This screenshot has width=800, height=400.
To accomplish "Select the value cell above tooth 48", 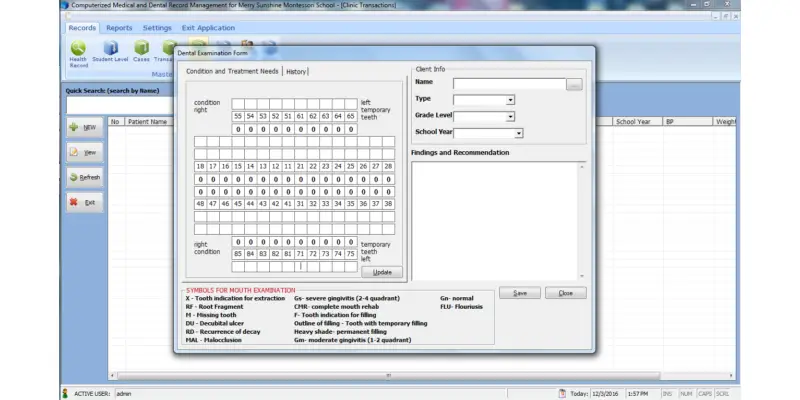I will click(x=201, y=192).
